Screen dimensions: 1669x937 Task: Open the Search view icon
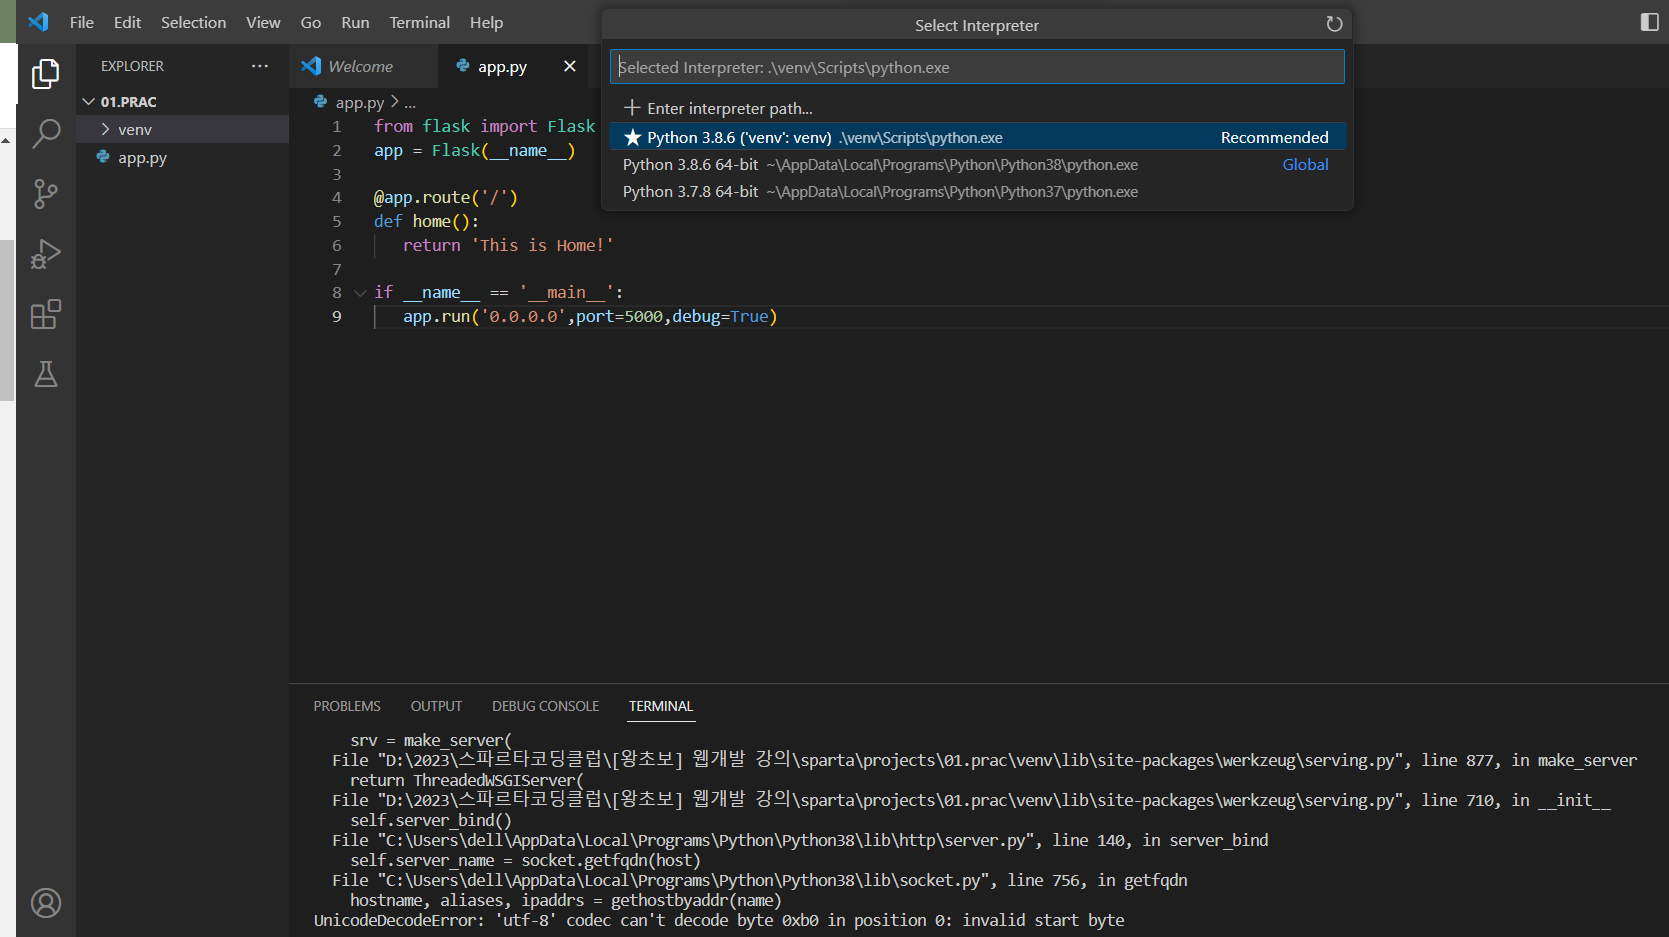click(46, 133)
